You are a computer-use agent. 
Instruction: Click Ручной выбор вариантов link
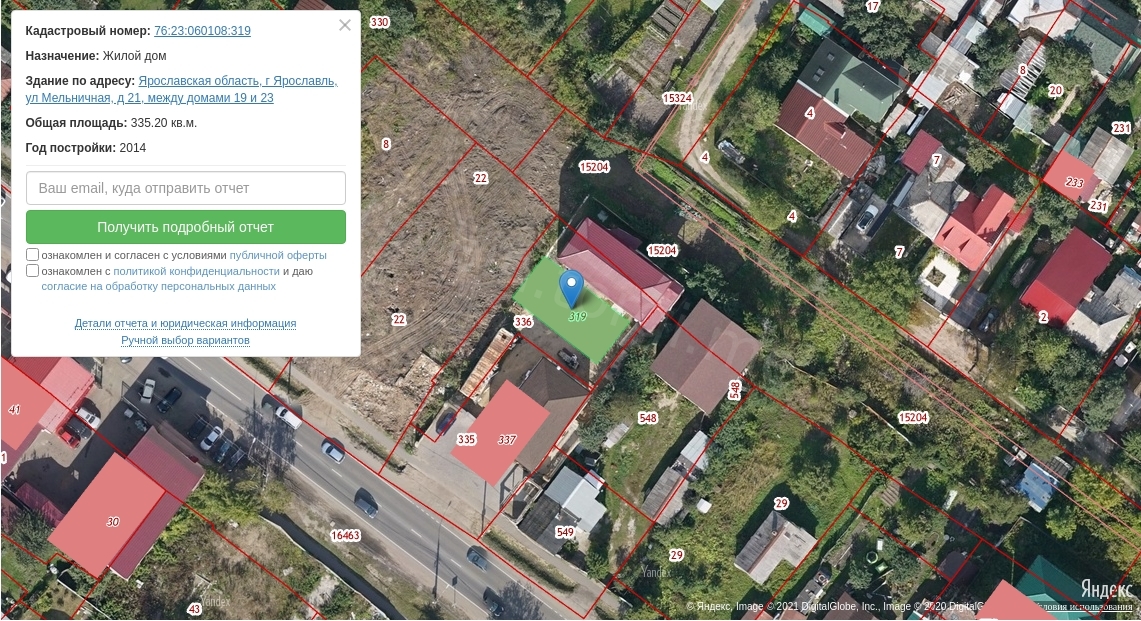pyautogui.click(x=186, y=340)
